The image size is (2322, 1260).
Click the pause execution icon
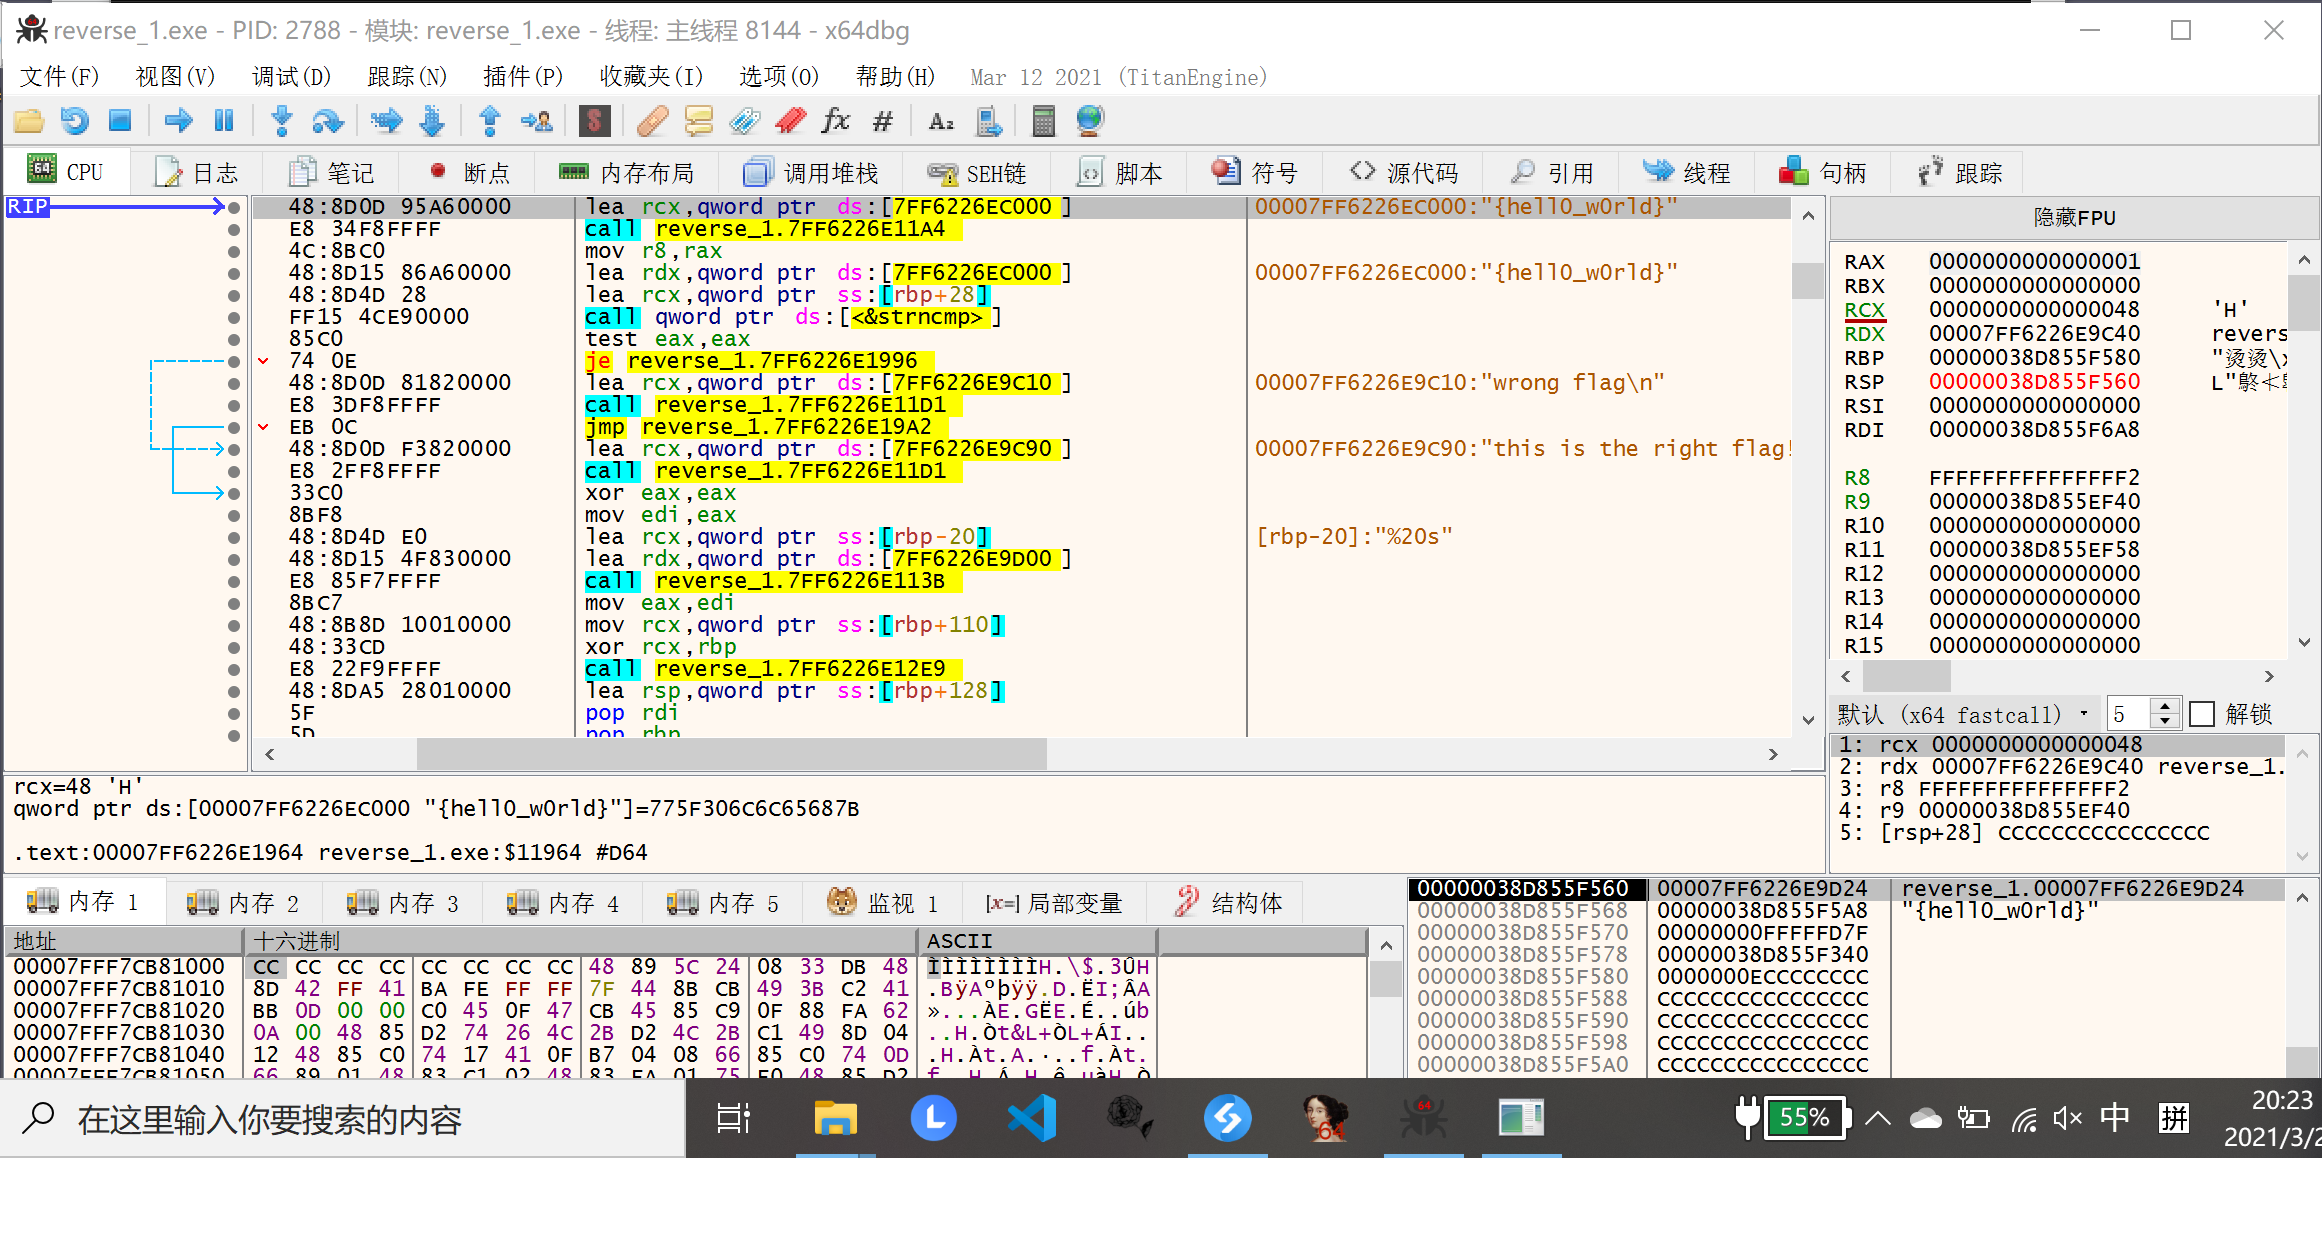pyautogui.click(x=224, y=122)
